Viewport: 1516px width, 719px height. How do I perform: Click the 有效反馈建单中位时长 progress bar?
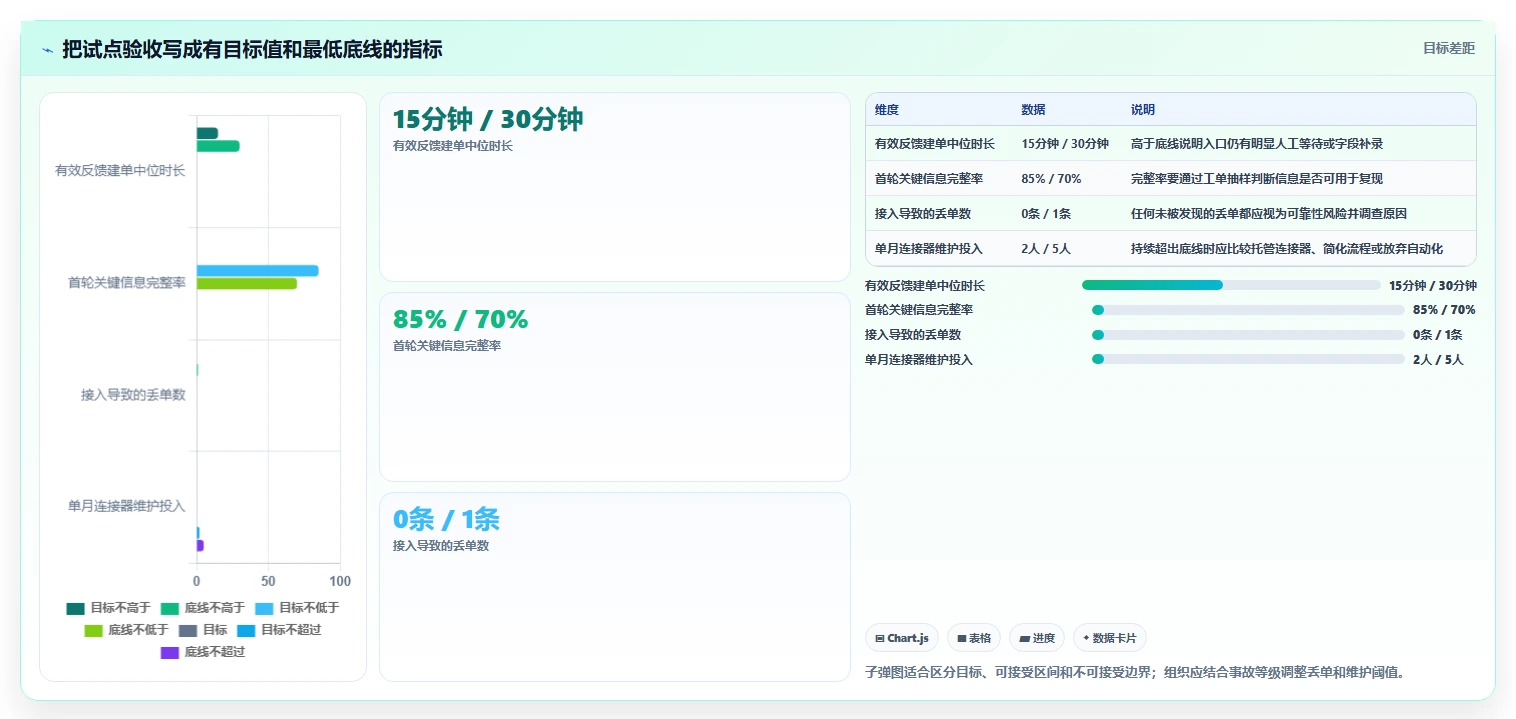tap(1231, 285)
